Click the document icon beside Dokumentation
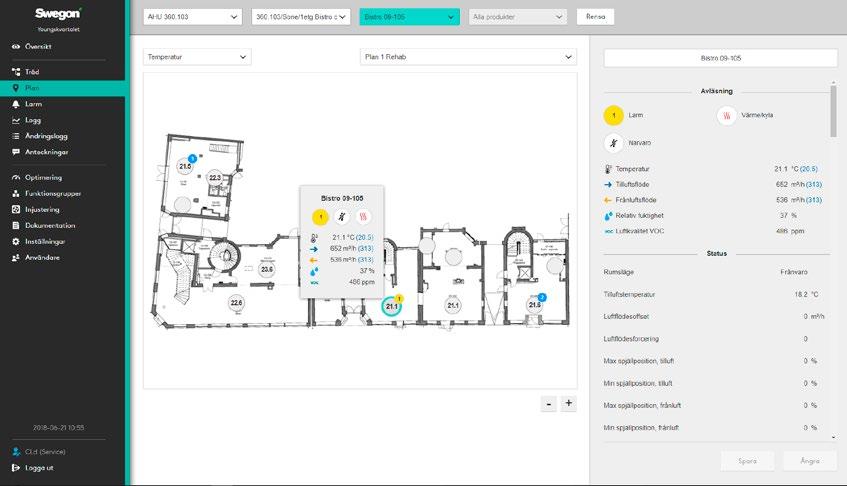This screenshot has height=486, width=847. click(x=16, y=225)
